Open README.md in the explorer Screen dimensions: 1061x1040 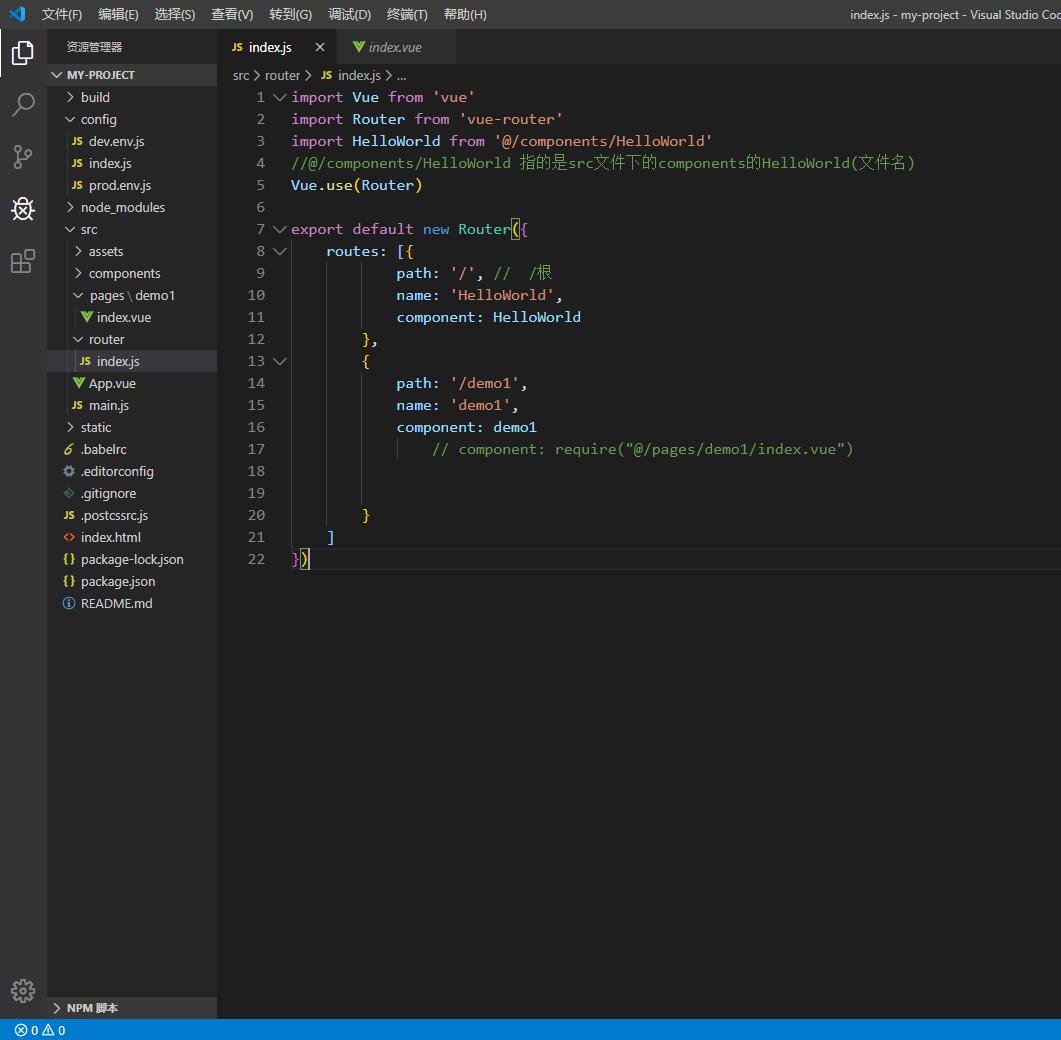[116, 603]
